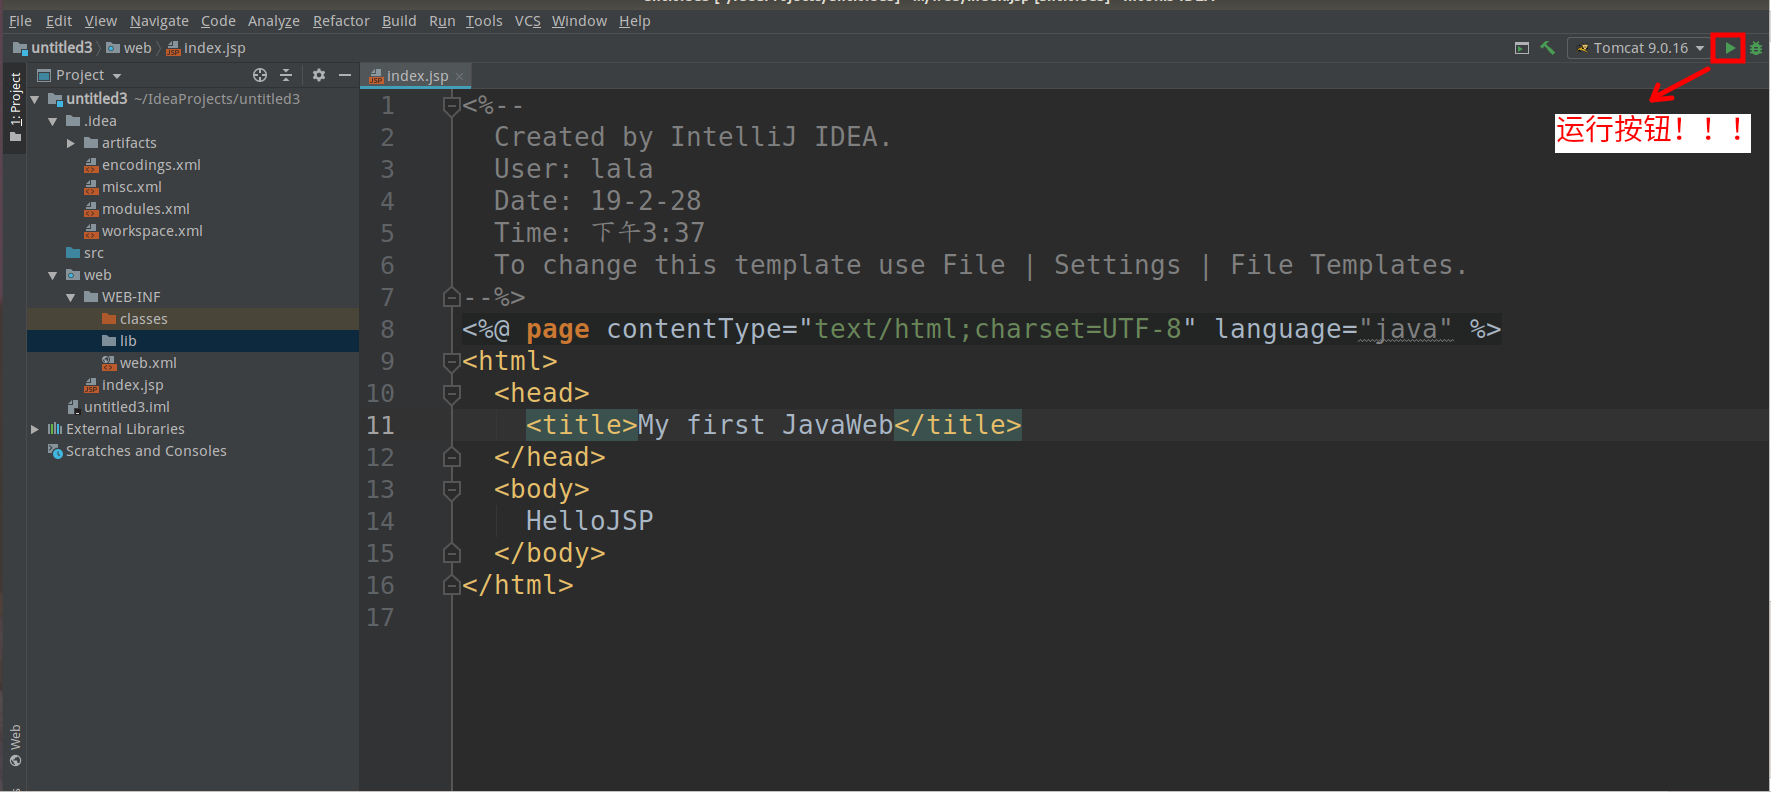Image resolution: width=1771 pixels, height=792 pixels.
Task: Collapse all with the Project panel icon
Action: [x=286, y=75]
